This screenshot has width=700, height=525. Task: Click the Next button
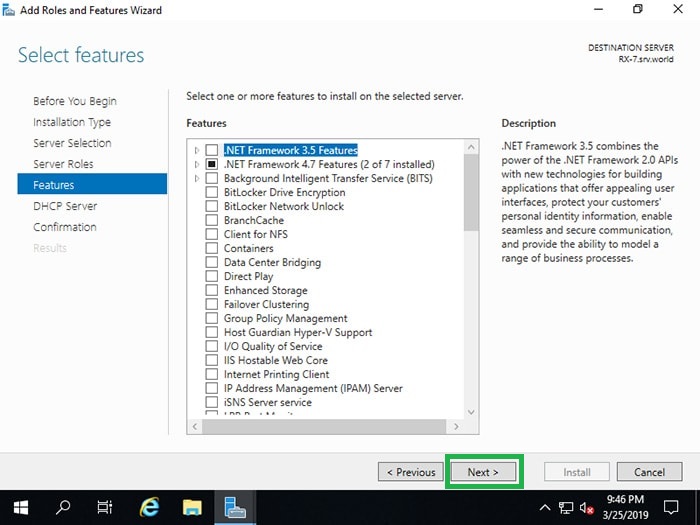coord(483,472)
